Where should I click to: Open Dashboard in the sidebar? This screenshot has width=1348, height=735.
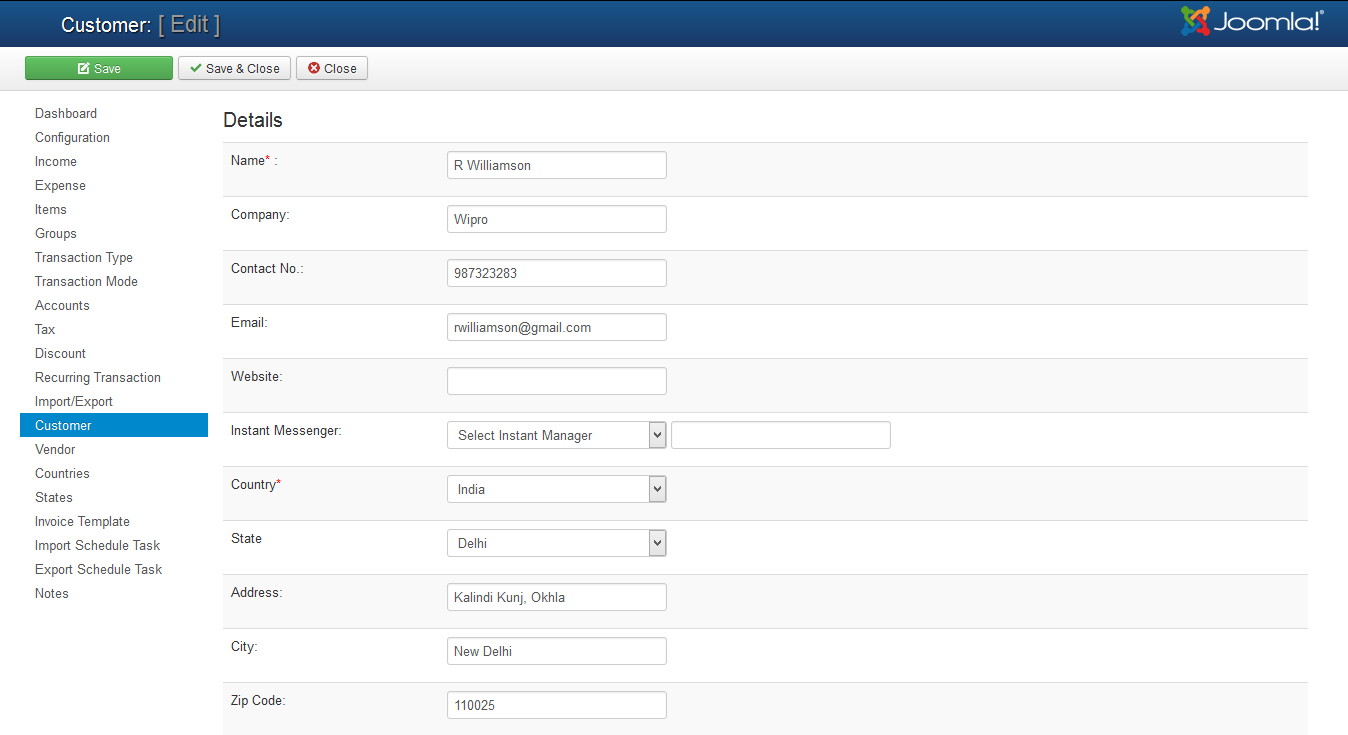(x=66, y=114)
